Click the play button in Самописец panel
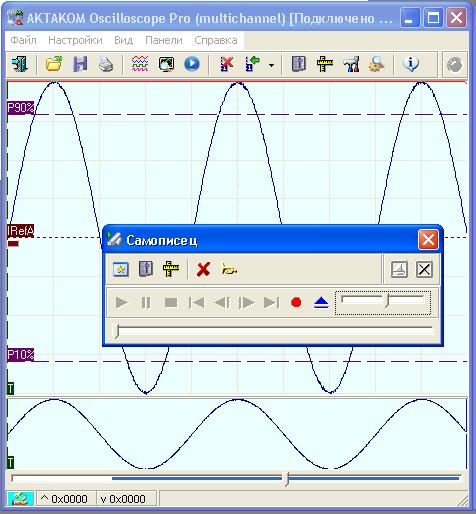This screenshot has width=476, height=514. pos(121,303)
